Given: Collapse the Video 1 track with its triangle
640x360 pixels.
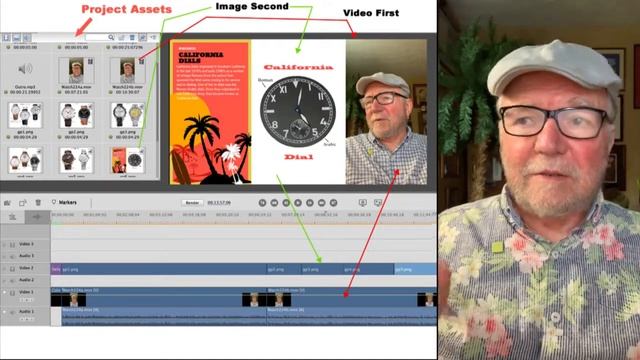Looking at the screenshot, I should [x=5, y=292].
